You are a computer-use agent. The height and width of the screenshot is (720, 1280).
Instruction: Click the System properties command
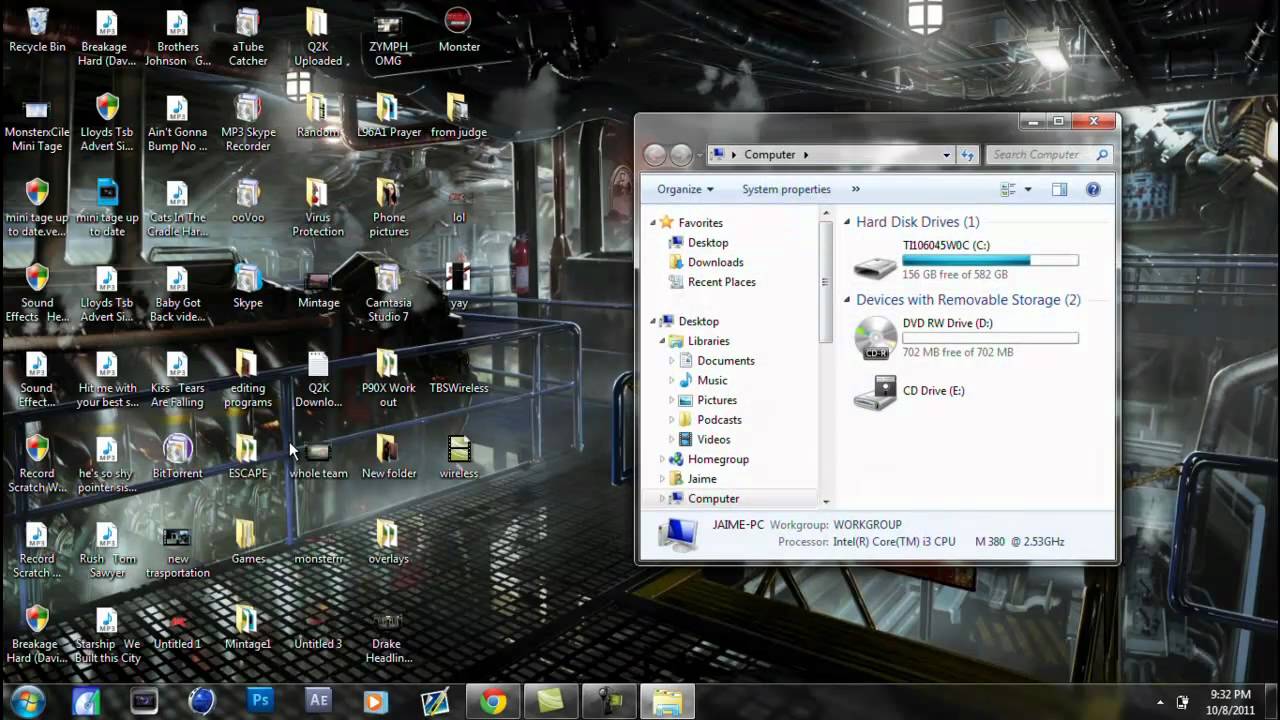(786, 189)
